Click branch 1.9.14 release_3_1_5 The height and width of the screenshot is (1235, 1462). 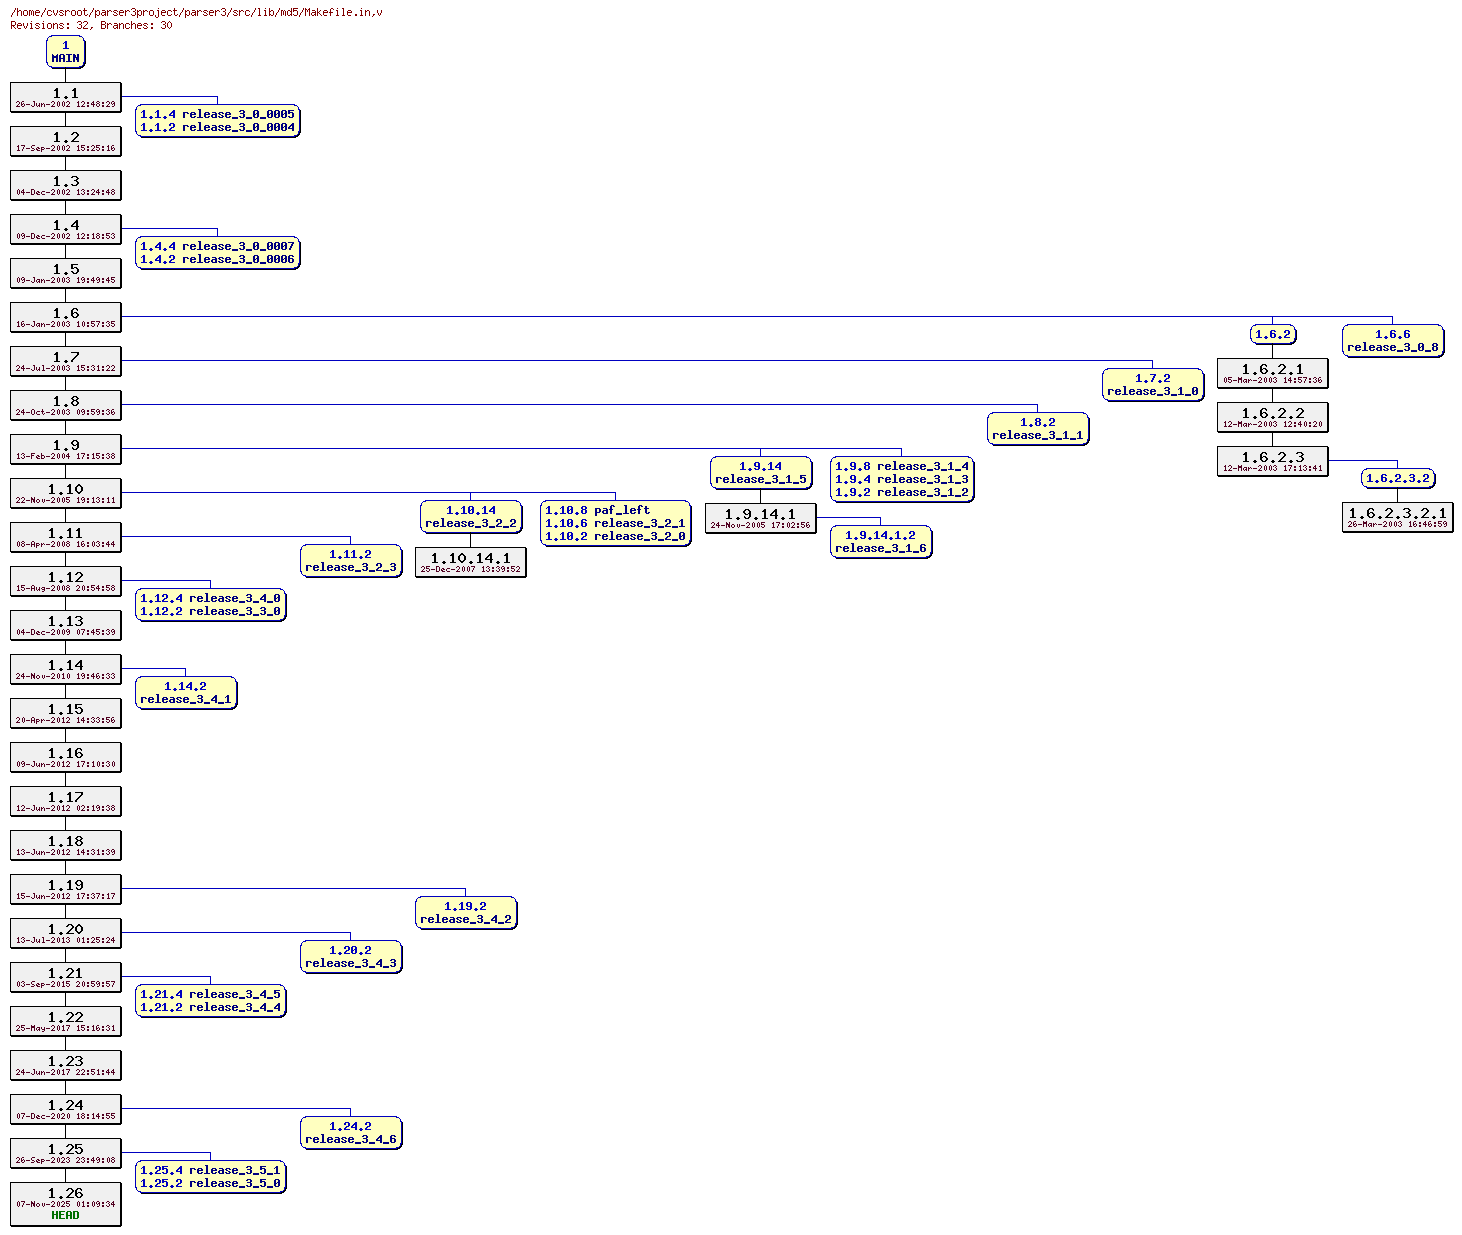coord(760,473)
